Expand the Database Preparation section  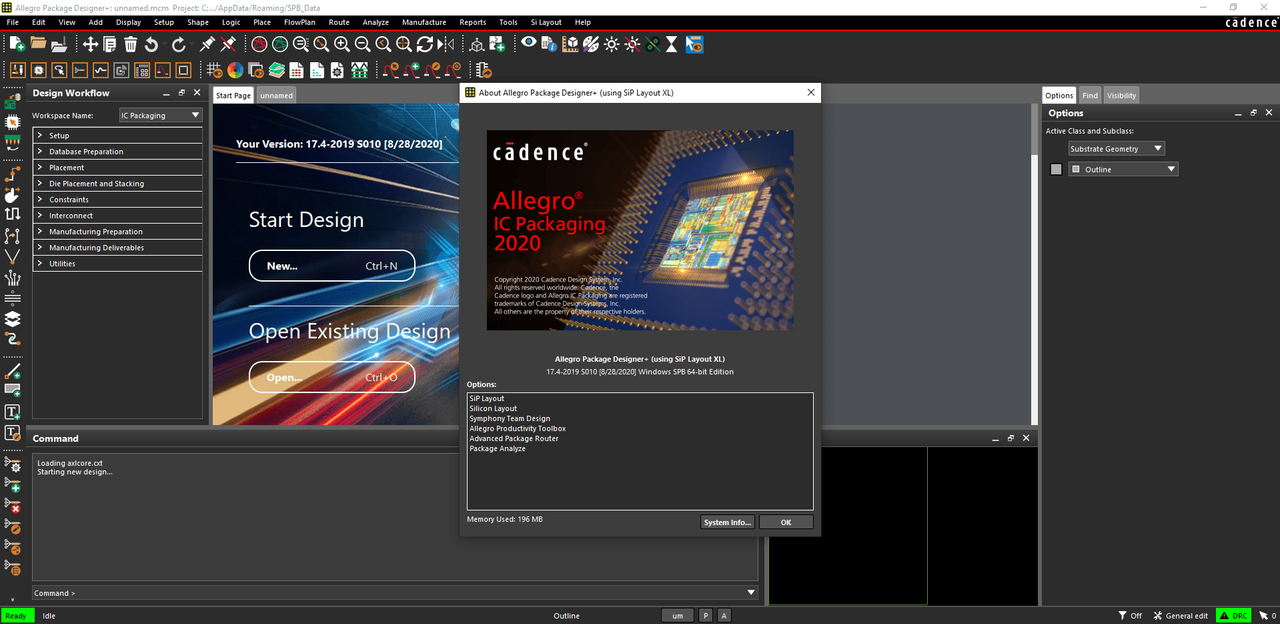118,151
